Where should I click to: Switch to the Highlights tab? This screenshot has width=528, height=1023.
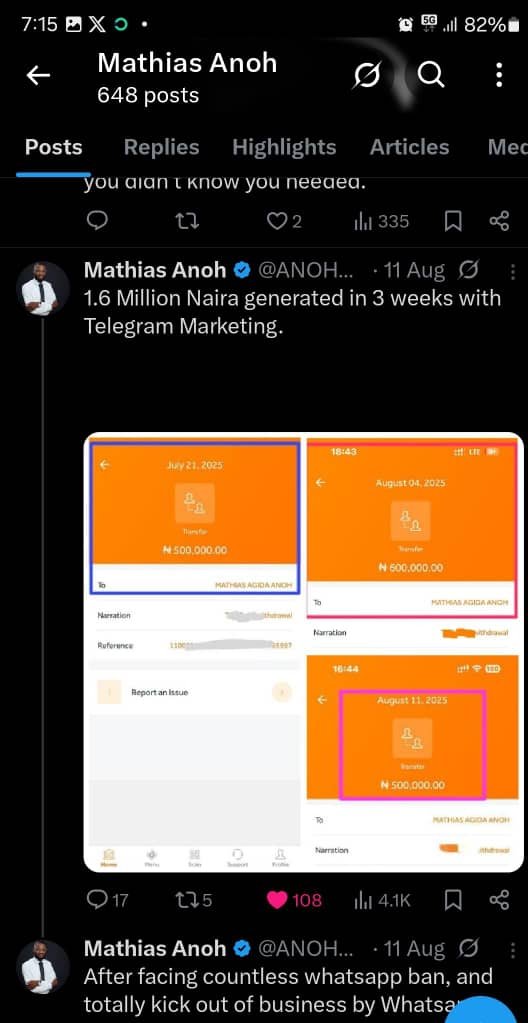[284, 147]
